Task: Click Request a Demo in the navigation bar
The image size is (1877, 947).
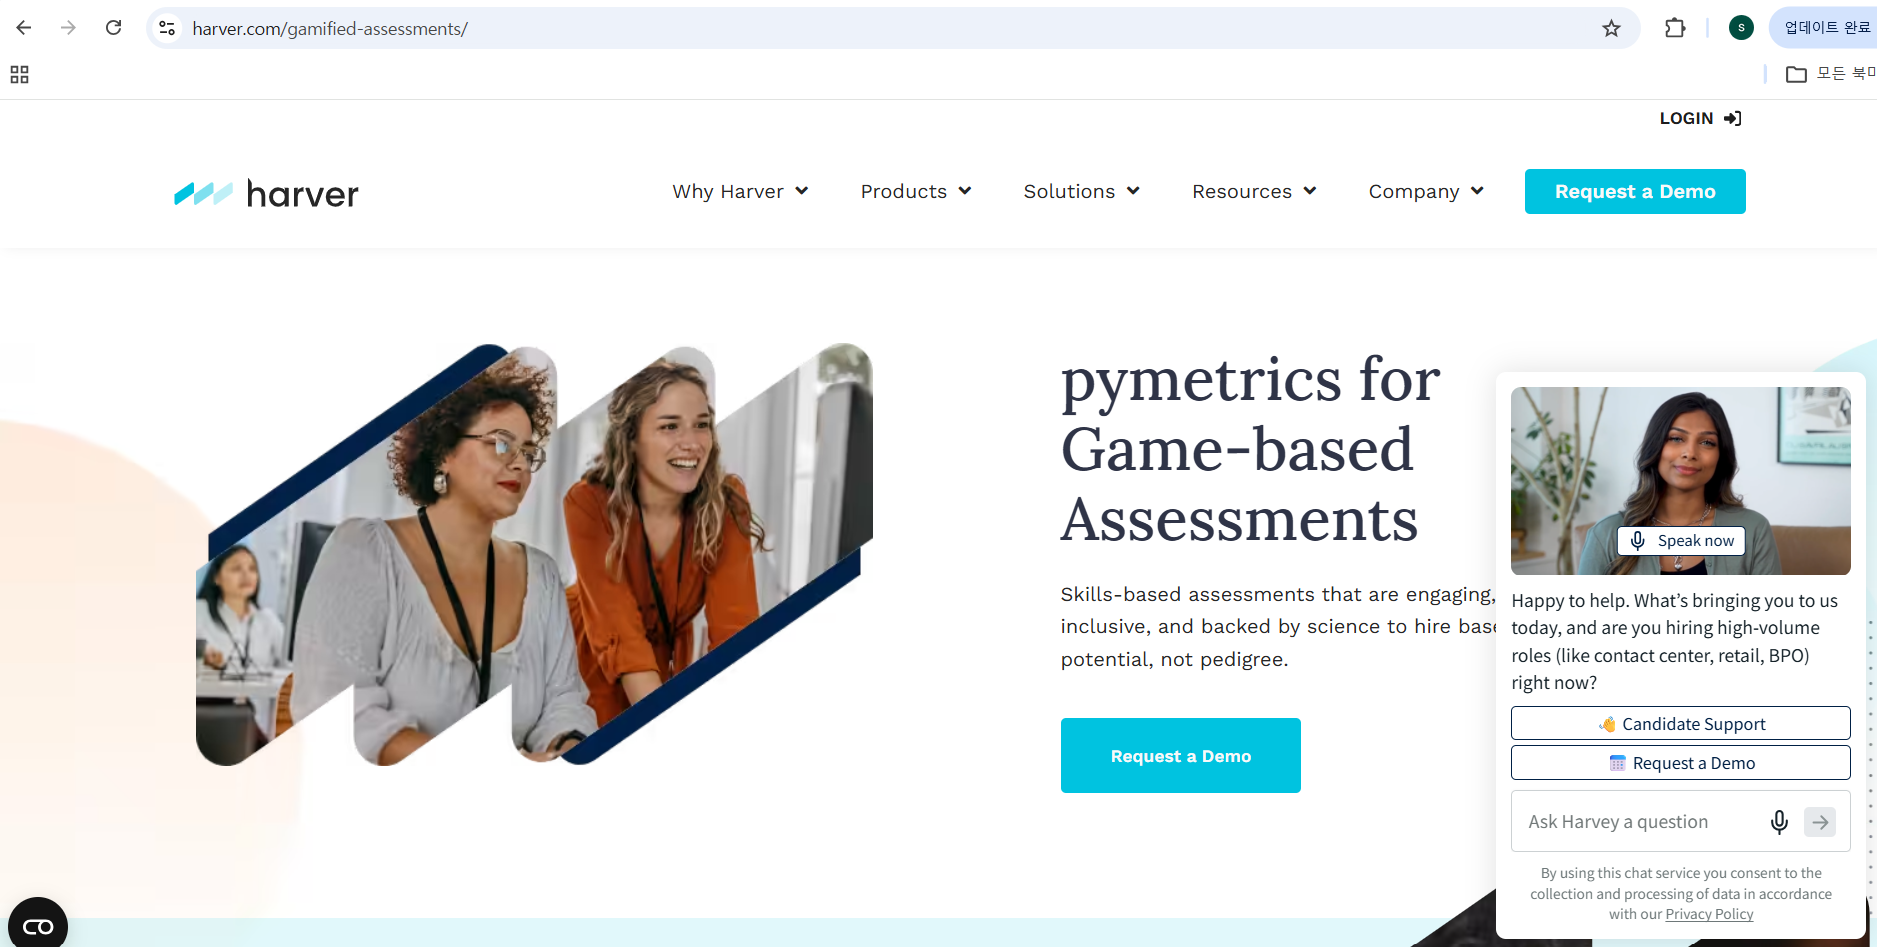Action: coord(1635,191)
